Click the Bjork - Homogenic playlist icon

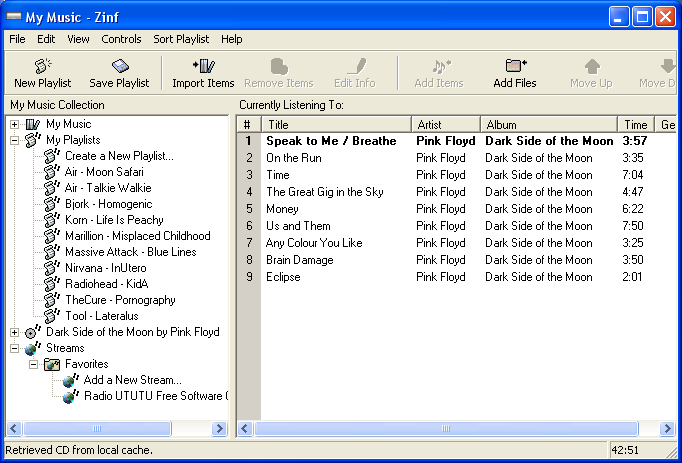coord(52,204)
